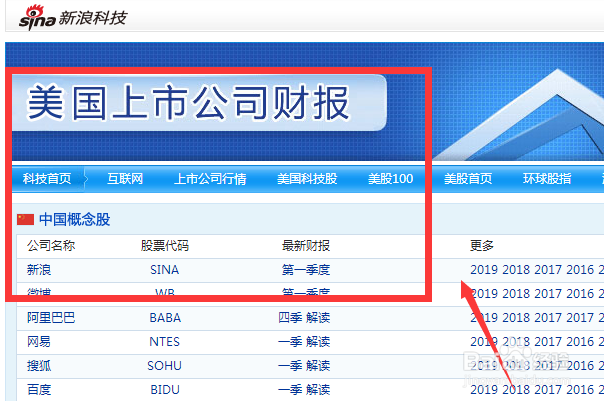Open 解读 in the 阿里巴巴 row
The image size is (604, 401).
318,318
